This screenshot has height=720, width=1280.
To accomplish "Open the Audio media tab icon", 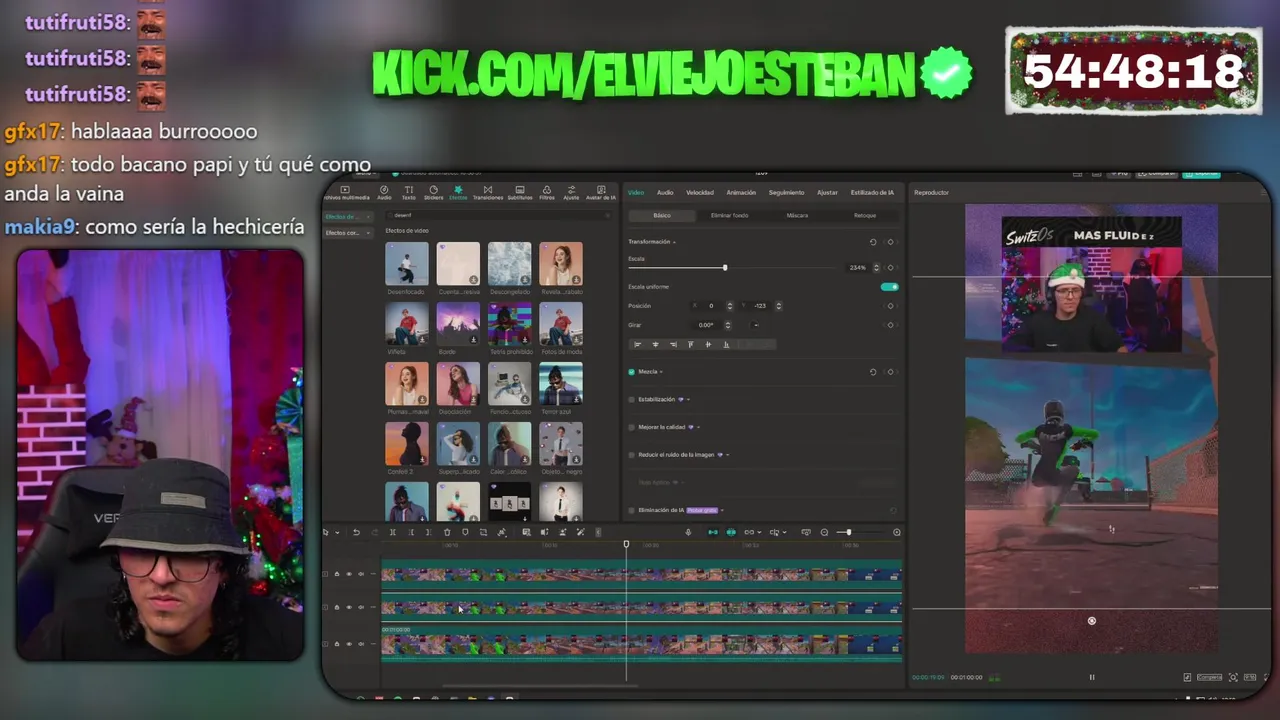I will pyautogui.click(x=384, y=191).
